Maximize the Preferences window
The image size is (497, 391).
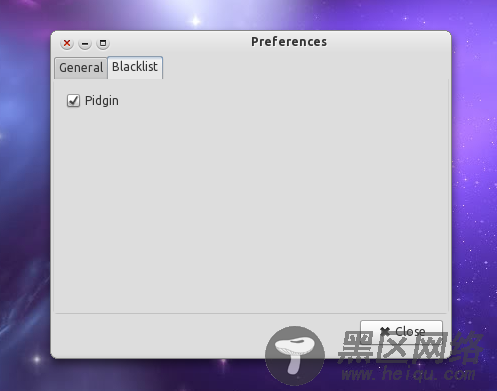(x=103, y=43)
